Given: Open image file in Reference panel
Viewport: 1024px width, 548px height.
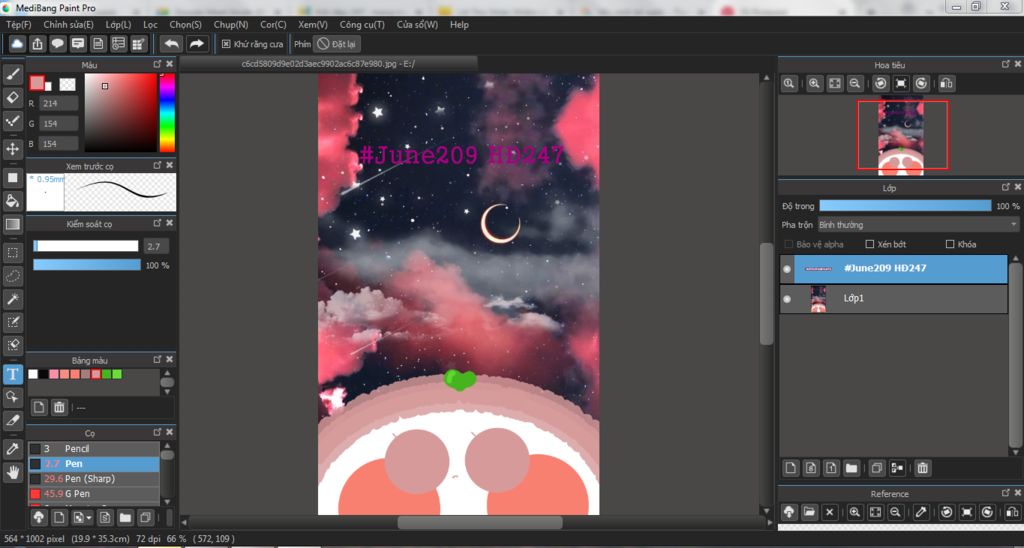Looking at the screenshot, I should pos(809,512).
